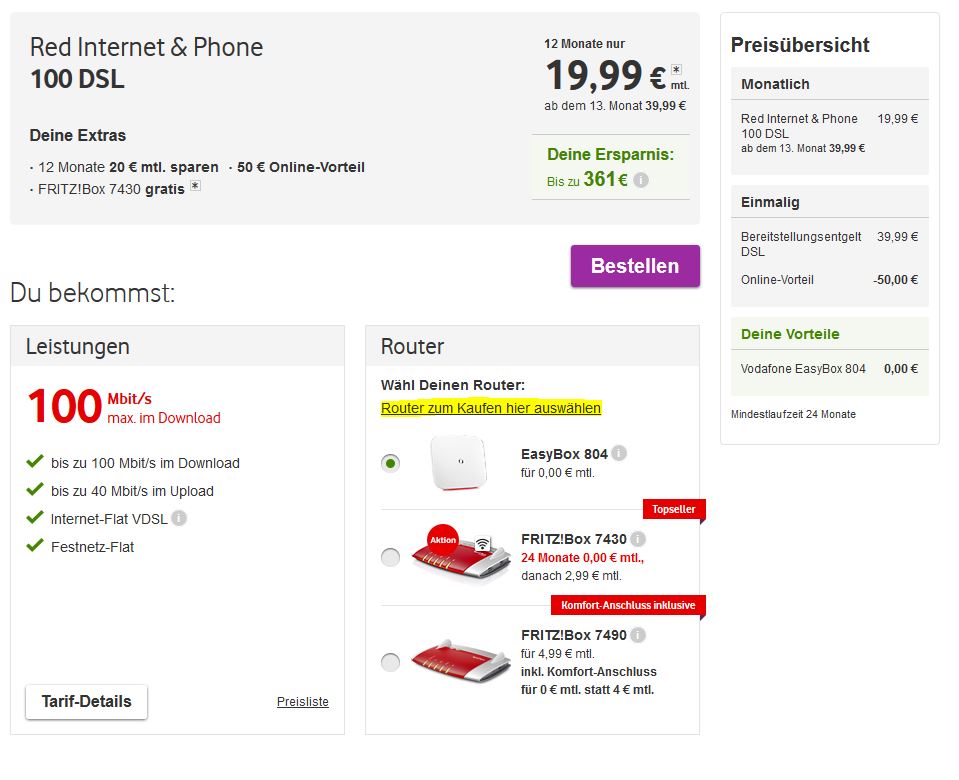This screenshot has height=780, width=959.
Task: Show info for Internet-Flat VDSL
Action: [x=179, y=518]
